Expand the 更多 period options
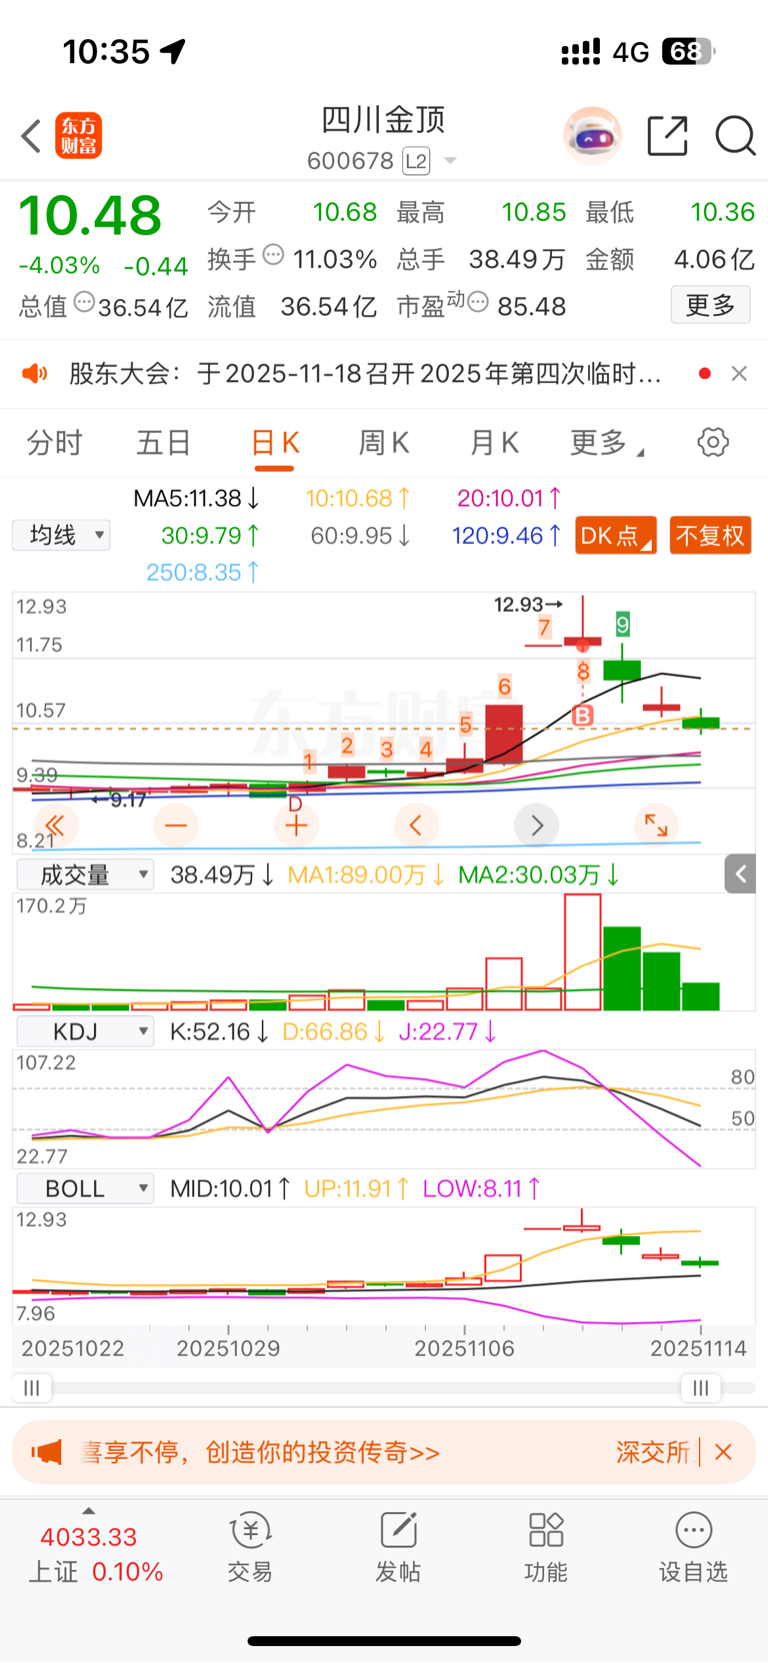This screenshot has height=1663, width=768. click(x=606, y=442)
